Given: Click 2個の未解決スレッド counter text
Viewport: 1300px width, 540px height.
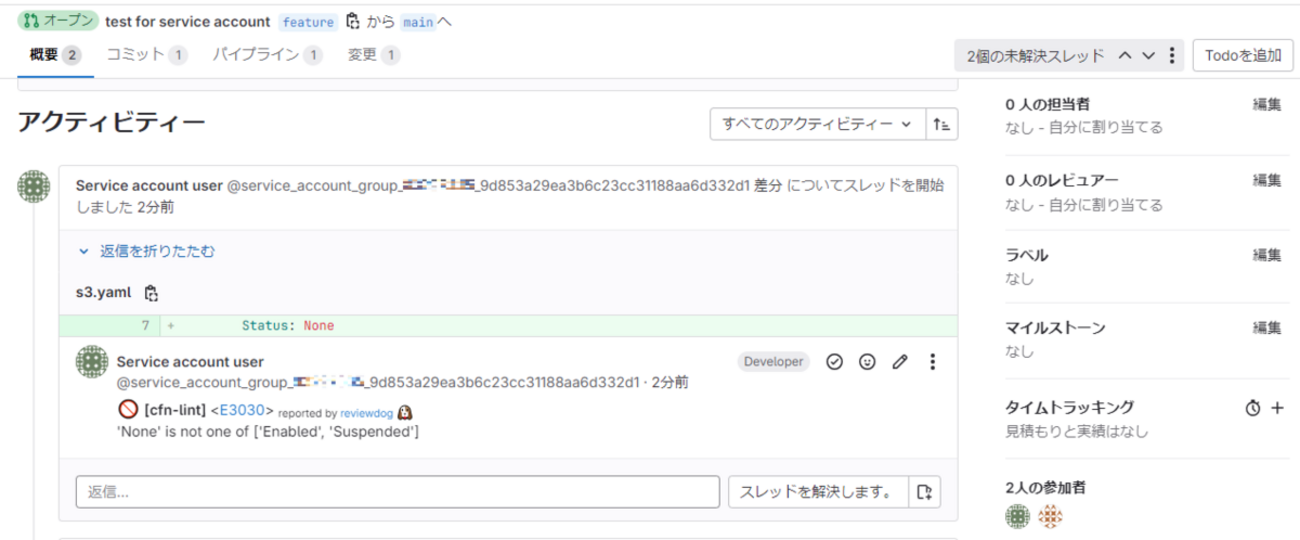Looking at the screenshot, I should pos(1035,56).
